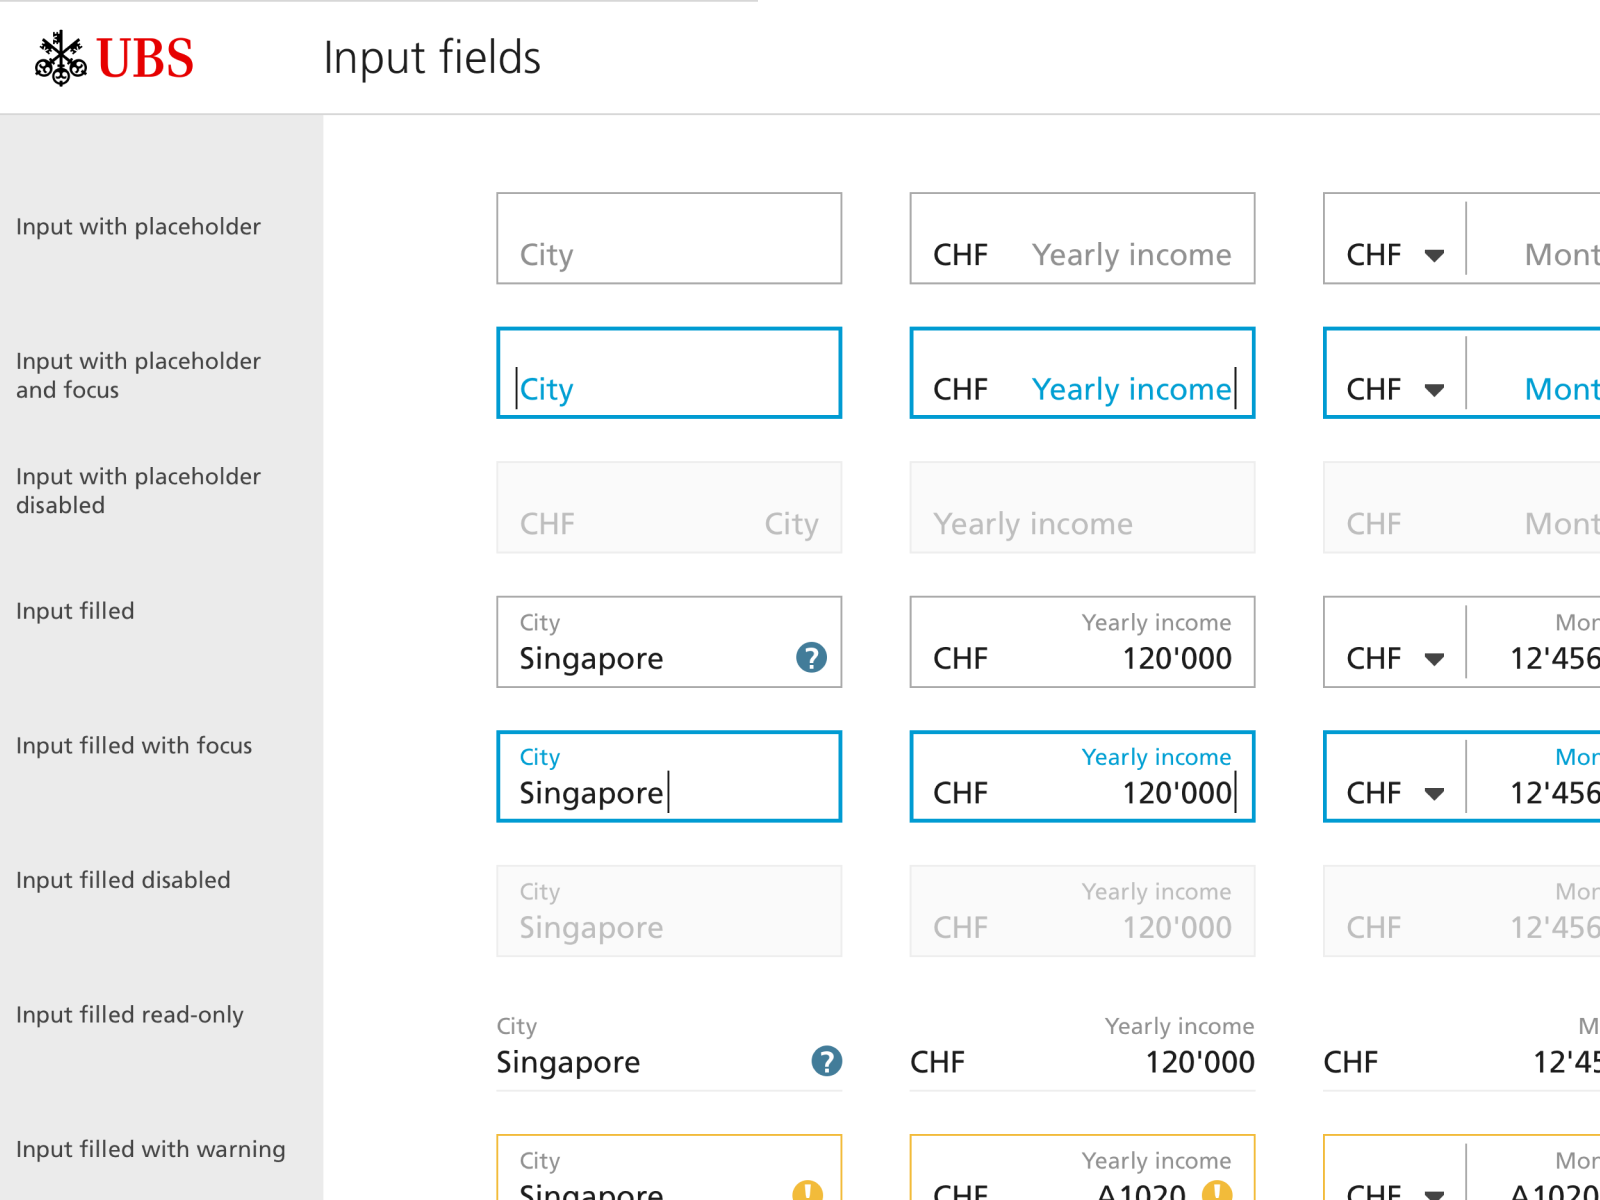Viewport: 1600px width, 1200px height.
Task: Click the help icon in filled City input
Action: pyautogui.click(x=811, y=658)
